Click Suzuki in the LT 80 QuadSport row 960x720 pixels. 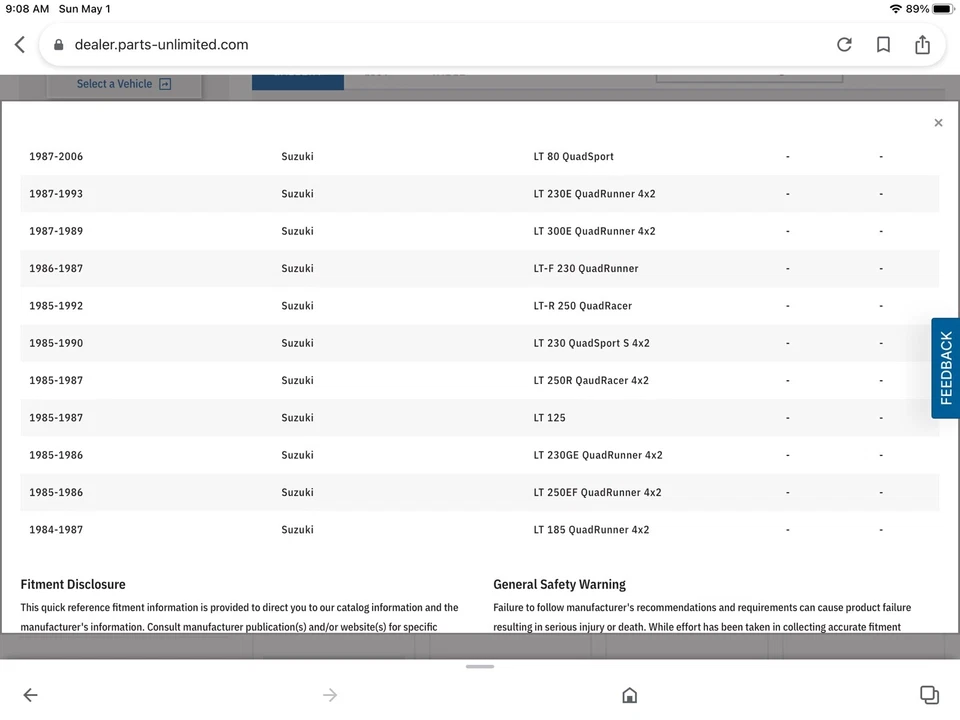(298, 157)
